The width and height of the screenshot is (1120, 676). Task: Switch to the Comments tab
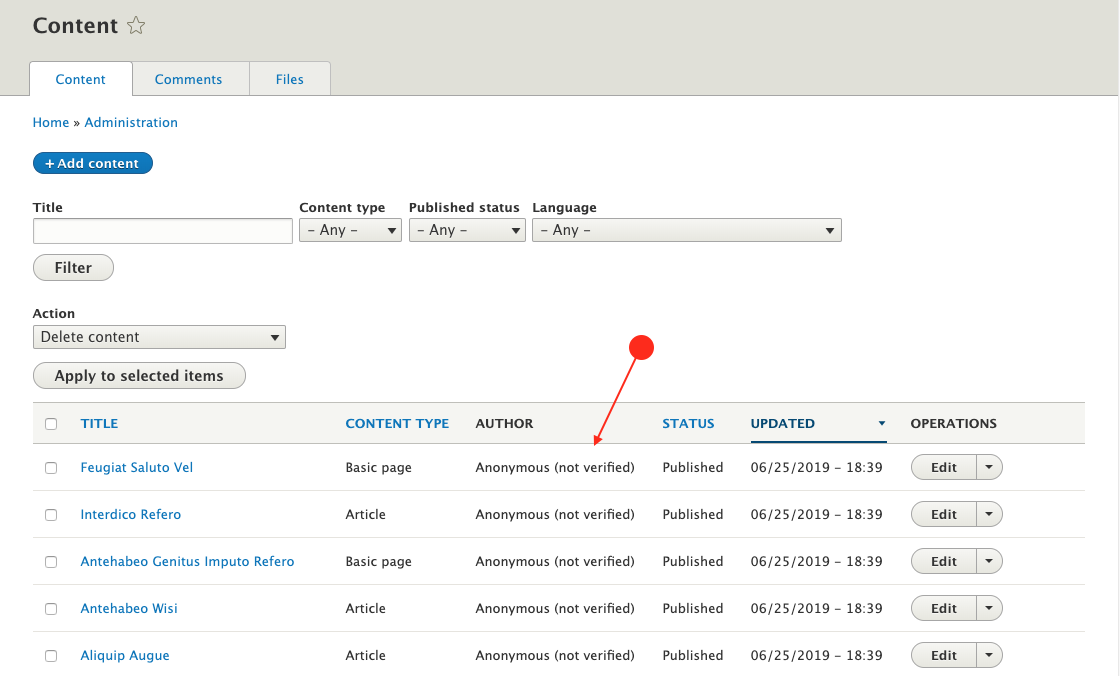pos(188,79)
